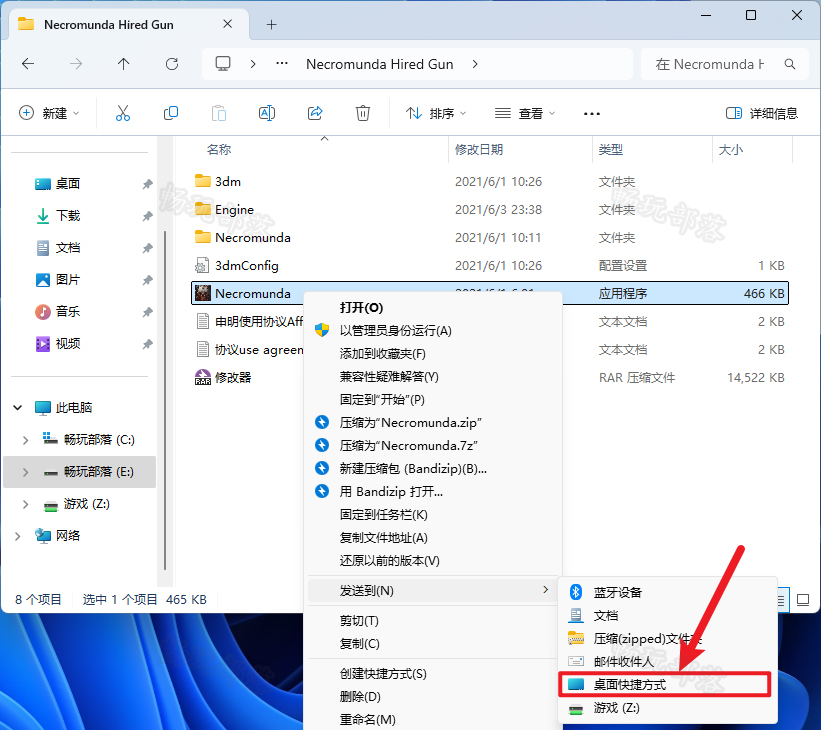This screenshot has height=730, width=821.
Task: Open 文档 in the navigation pane
Action: [68, 248]
